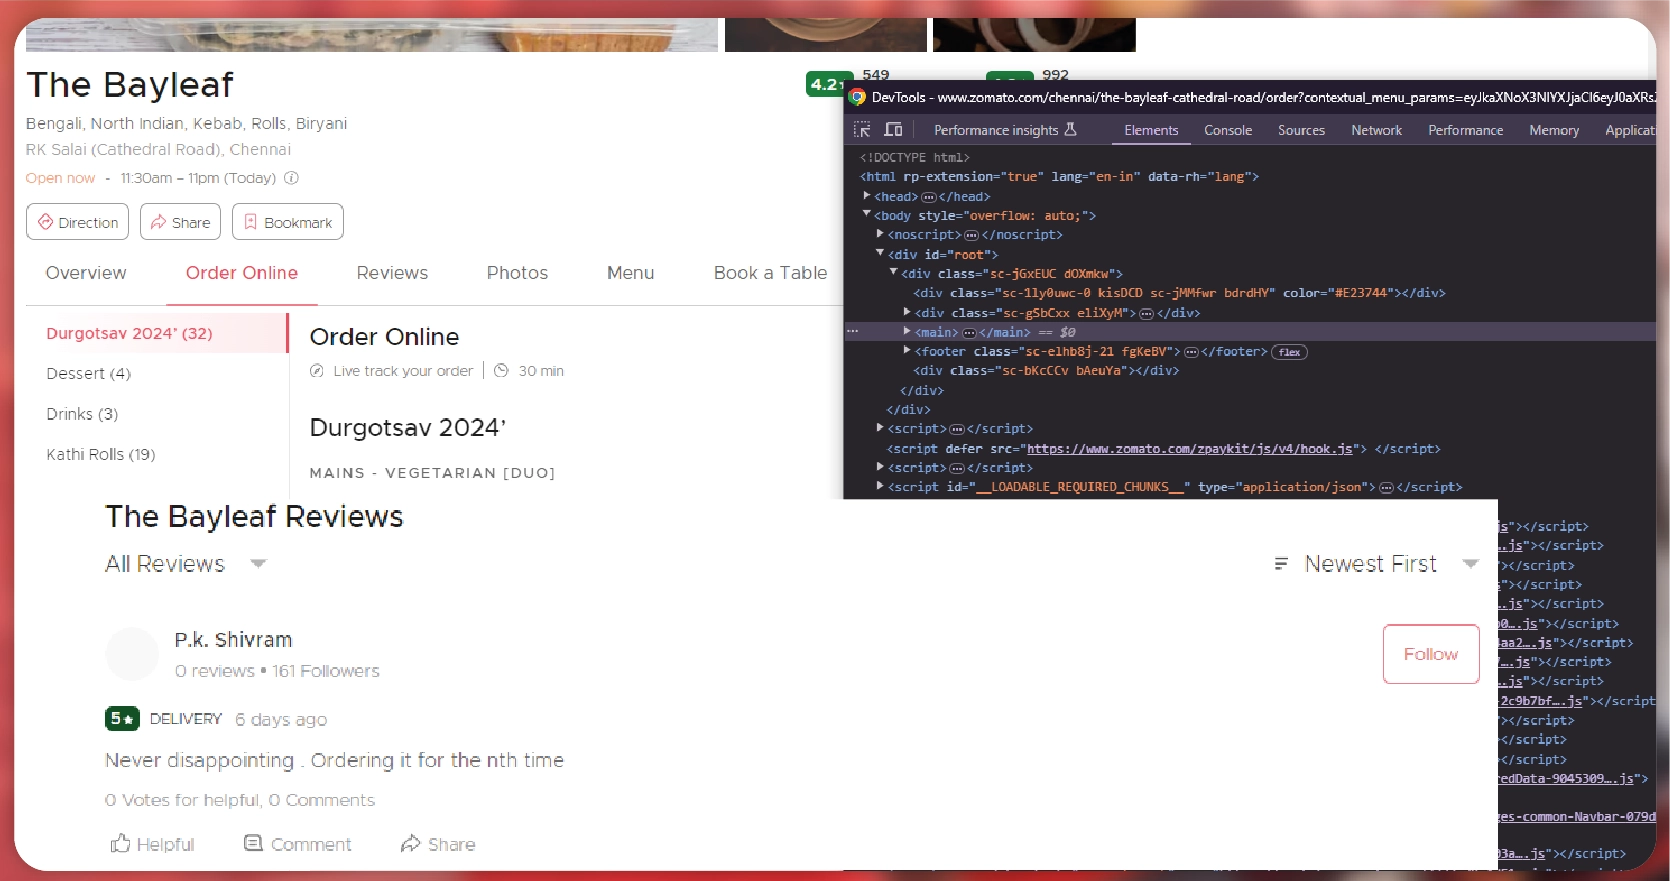Click the P.k. Shivram reviewer name

[233, 640]
